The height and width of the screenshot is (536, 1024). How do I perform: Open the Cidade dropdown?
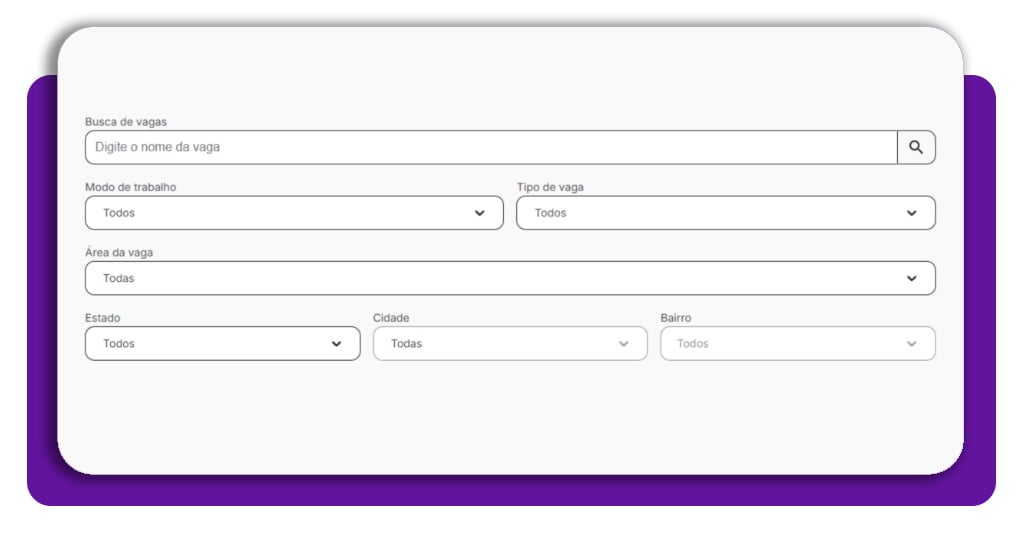(x=510, y=343)
